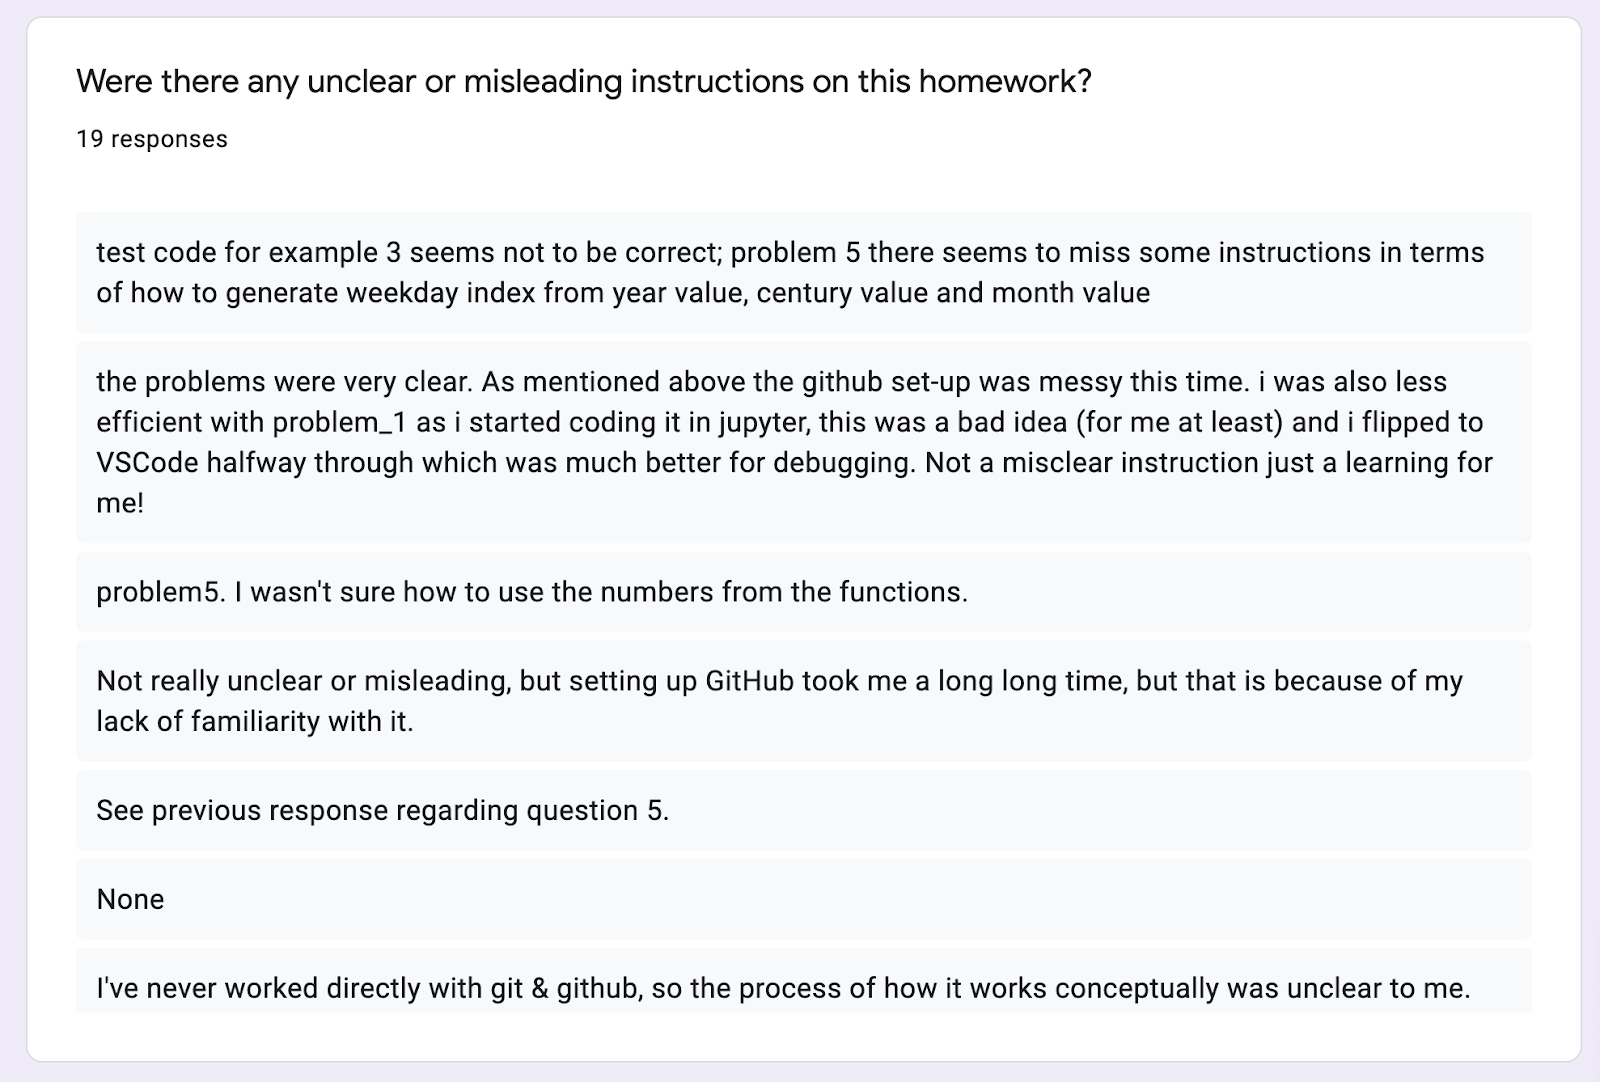
Task: Click the line starting "Not really unclear or misleading"
Action: click(780, 681)
